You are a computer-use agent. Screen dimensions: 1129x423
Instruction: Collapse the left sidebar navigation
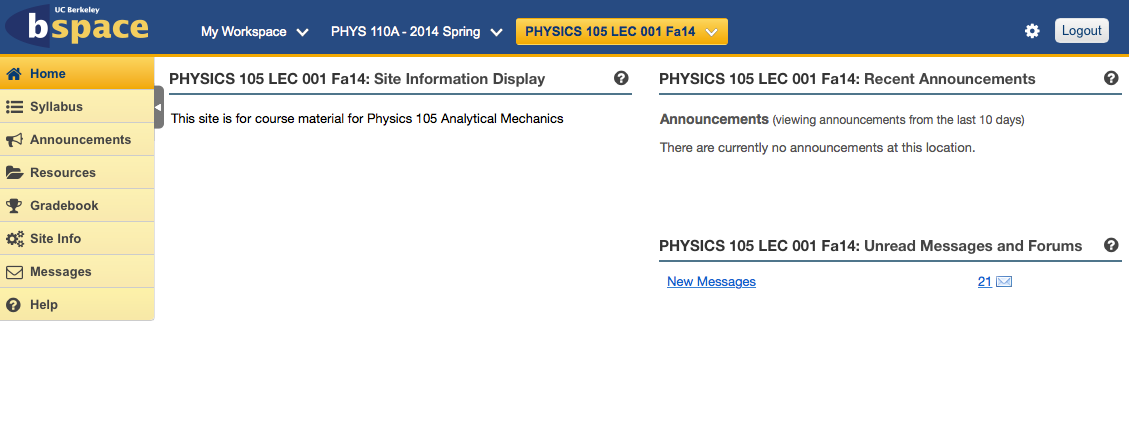(158, 107)
